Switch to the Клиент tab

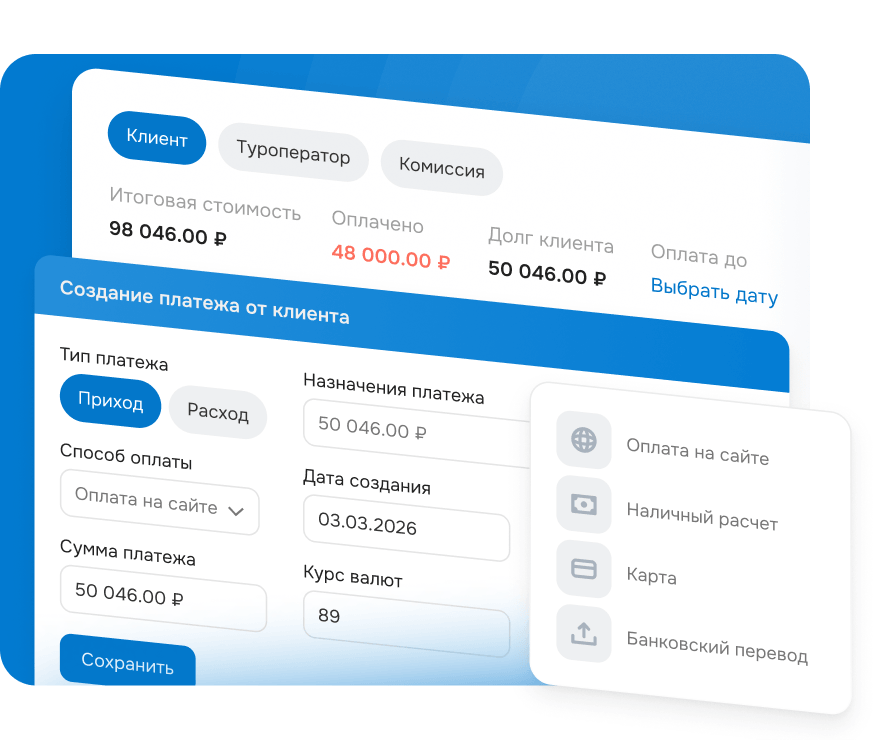[x=156, y=139]
